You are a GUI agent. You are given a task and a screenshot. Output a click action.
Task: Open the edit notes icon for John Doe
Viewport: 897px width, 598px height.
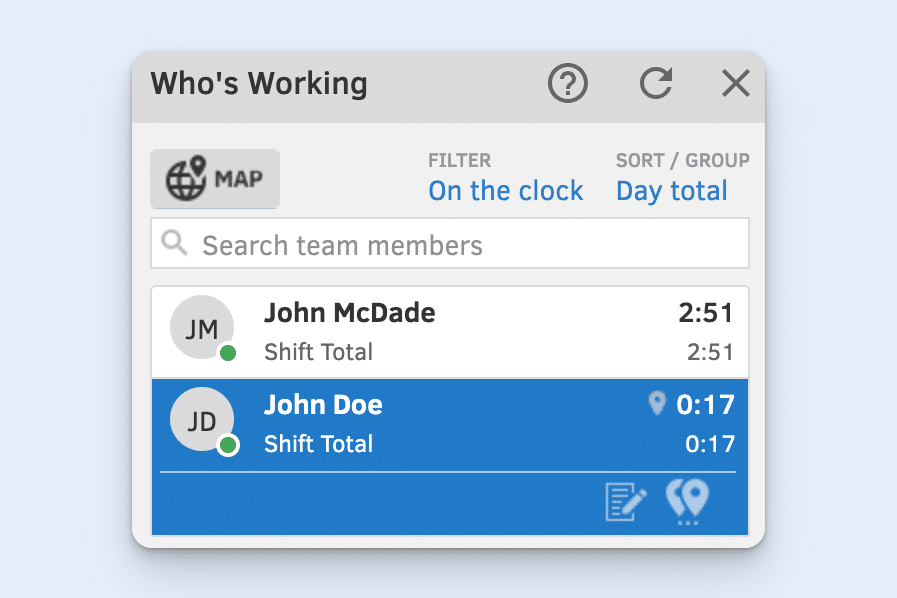click(x=623, y=503)
